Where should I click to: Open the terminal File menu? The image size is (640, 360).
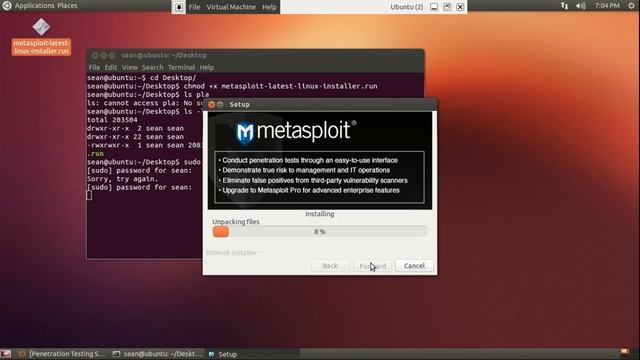94,67
